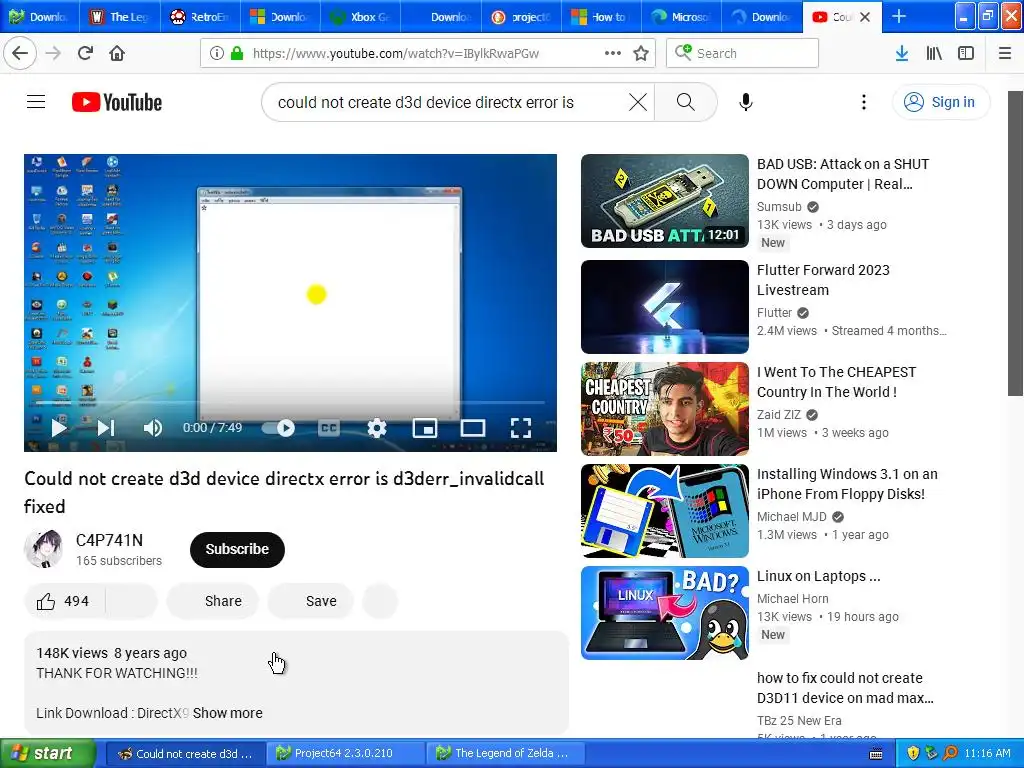
Task: Toggle the autoplay switch in player
Action: tap(279, 428)
